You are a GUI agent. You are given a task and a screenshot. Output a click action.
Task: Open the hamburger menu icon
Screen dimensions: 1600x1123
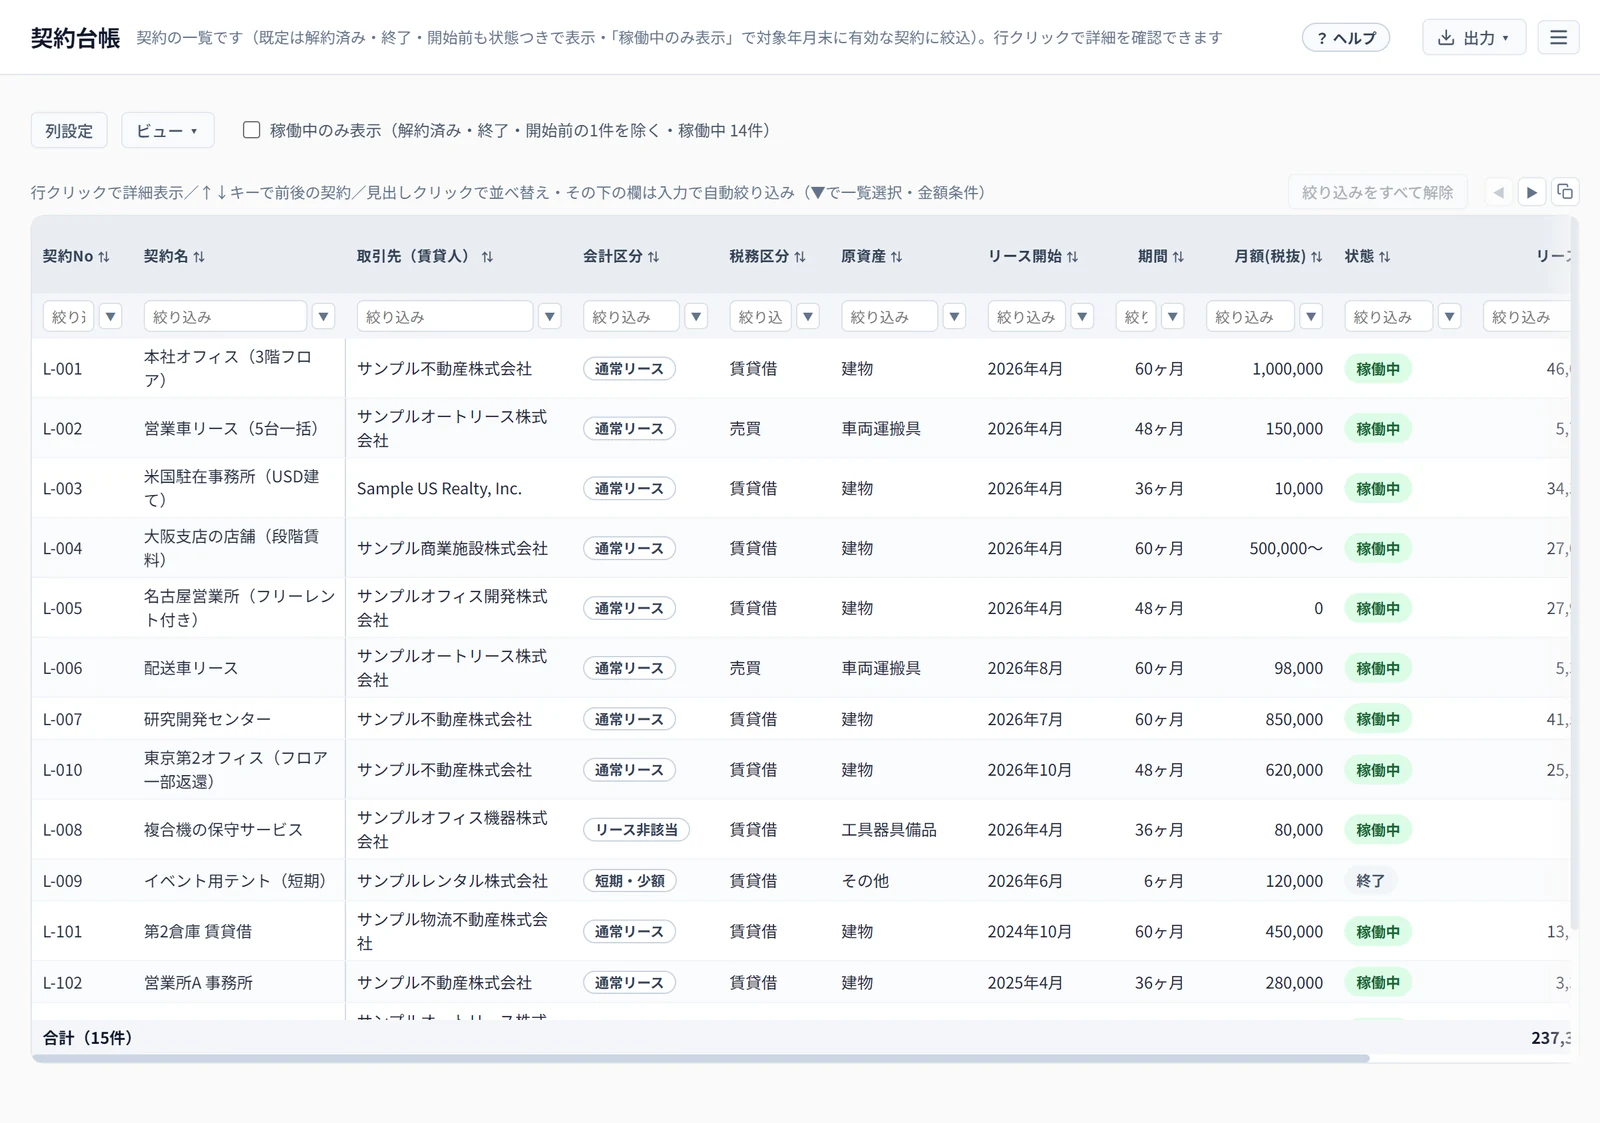pos(1558,38)
